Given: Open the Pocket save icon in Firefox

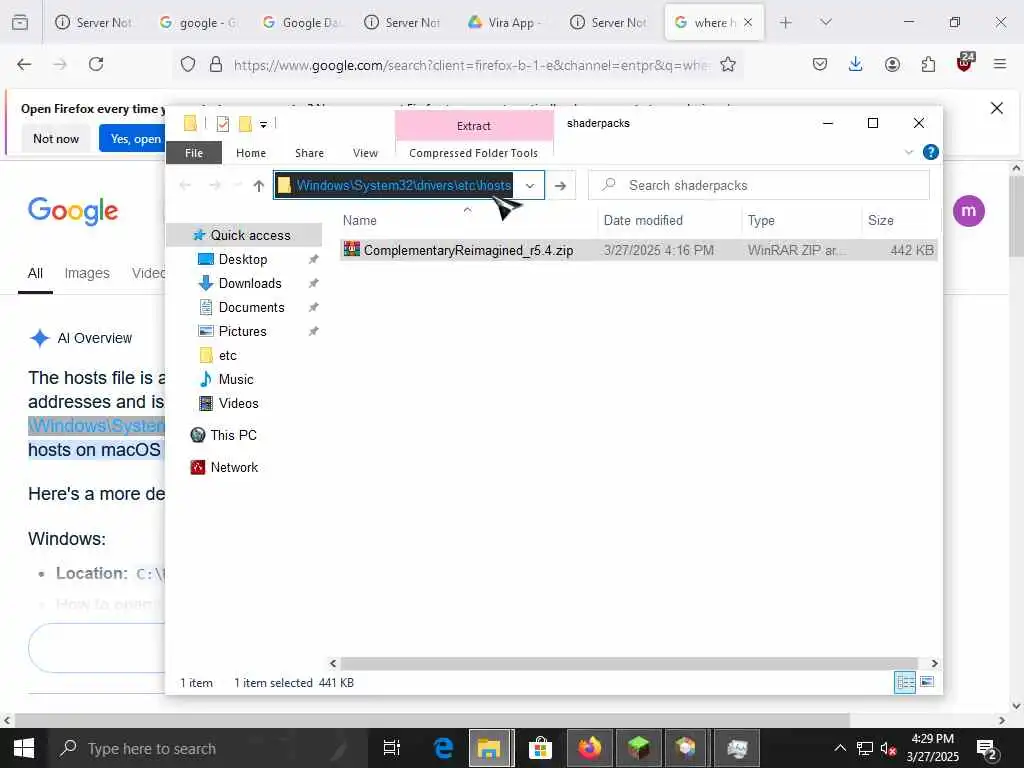Looking at the screenshot, I should click(x=820, y=64).
